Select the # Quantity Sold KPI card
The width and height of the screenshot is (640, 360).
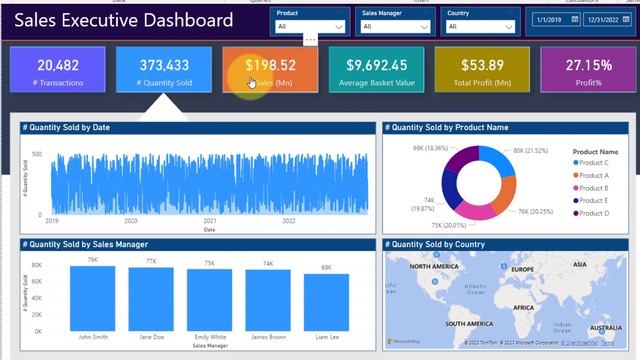164,69
